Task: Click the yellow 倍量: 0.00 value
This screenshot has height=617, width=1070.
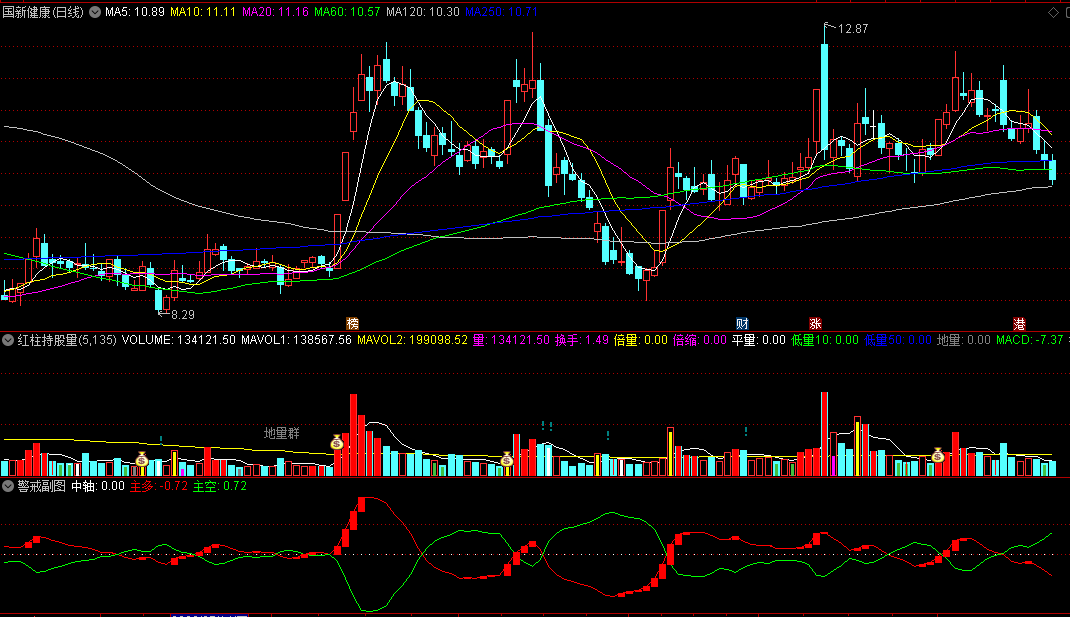Action: (641, 340)
